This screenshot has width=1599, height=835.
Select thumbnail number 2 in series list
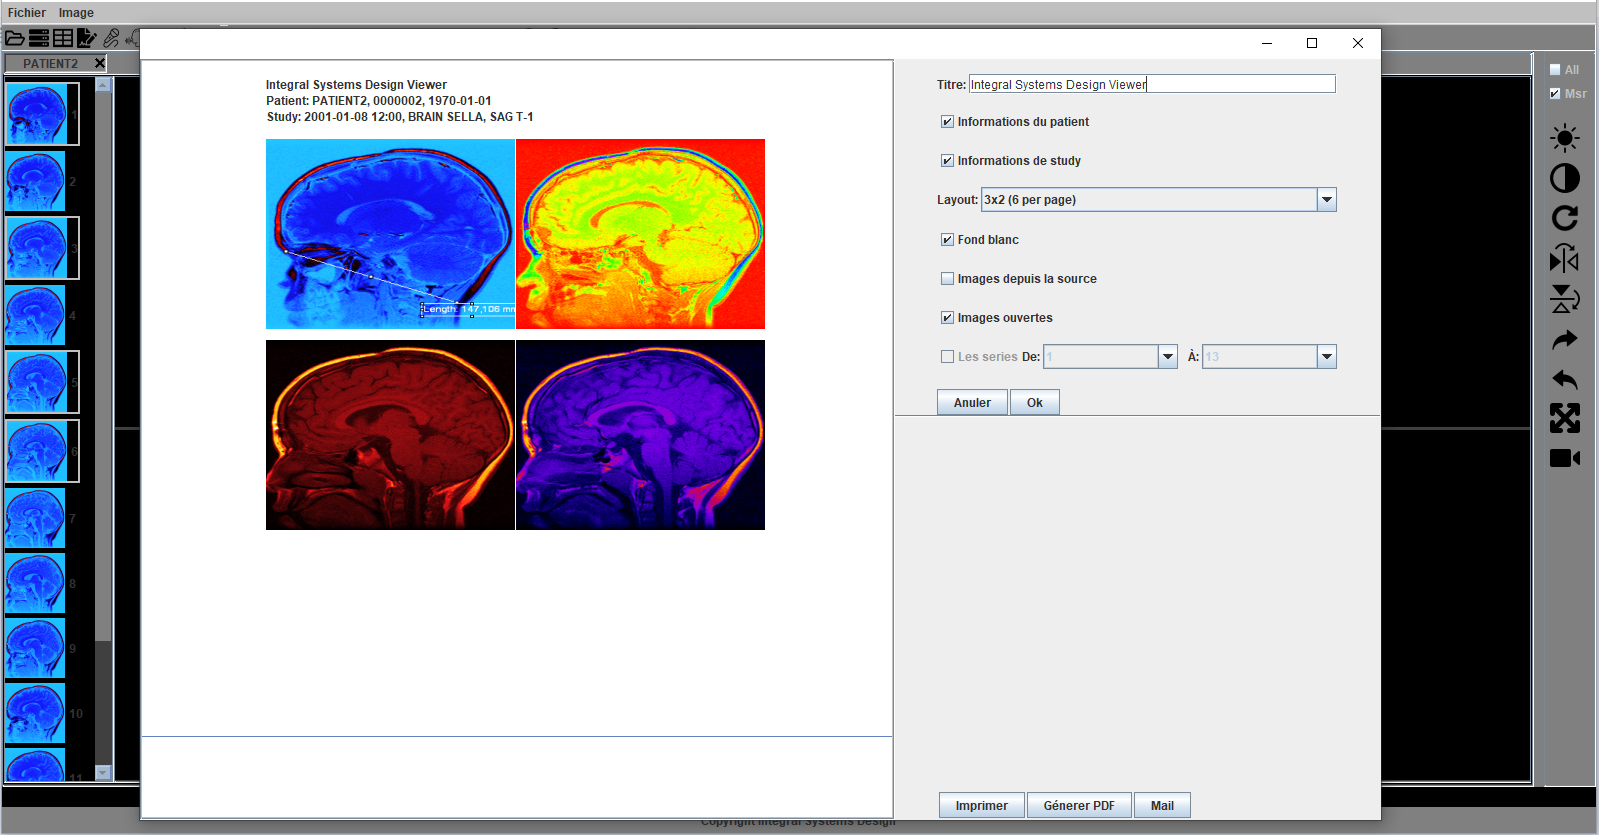[36, 181]
